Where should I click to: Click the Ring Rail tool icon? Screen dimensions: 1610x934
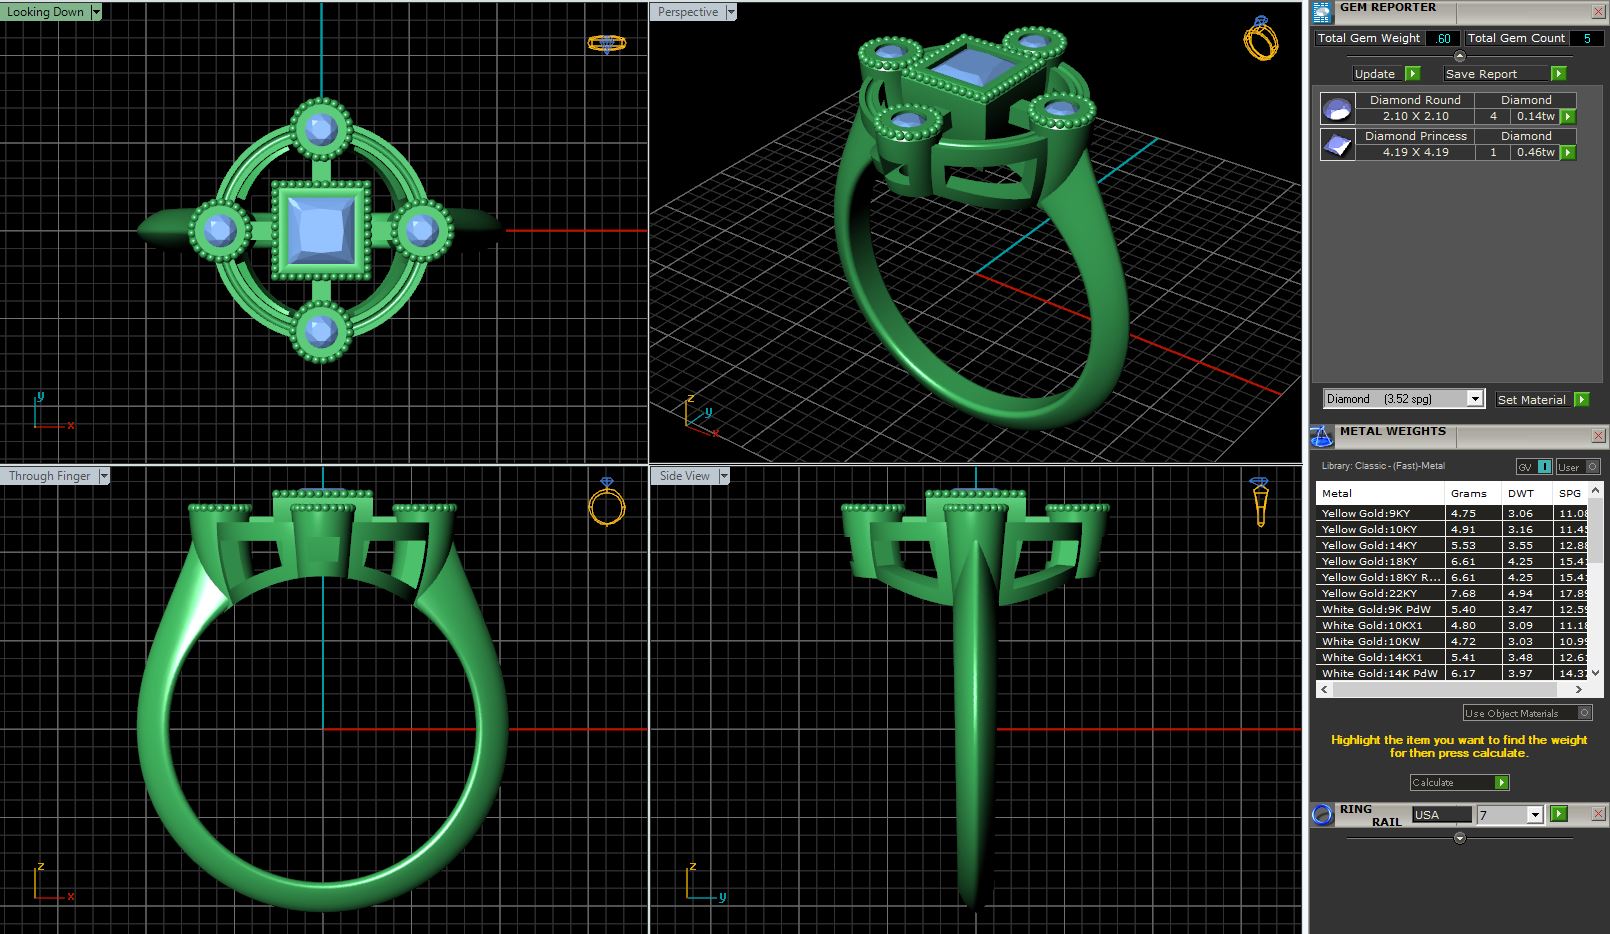click(1322, 814)
